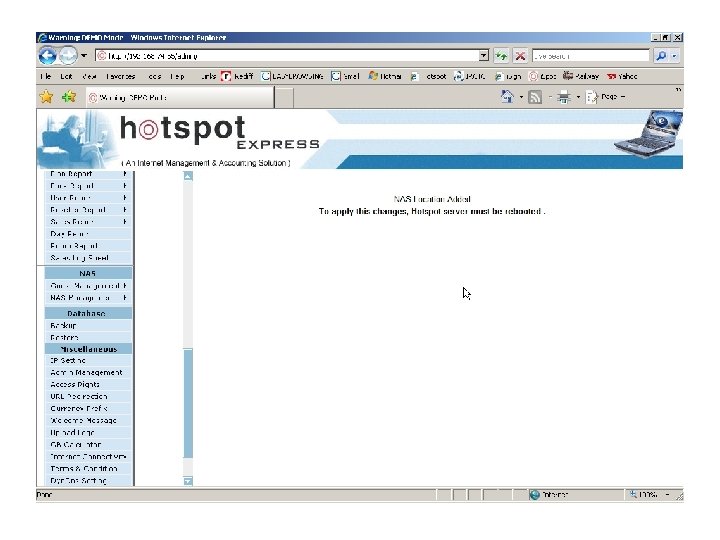Click the RSS feeds icon
This screenshot has width=720, height=540.
pos(535,97)
